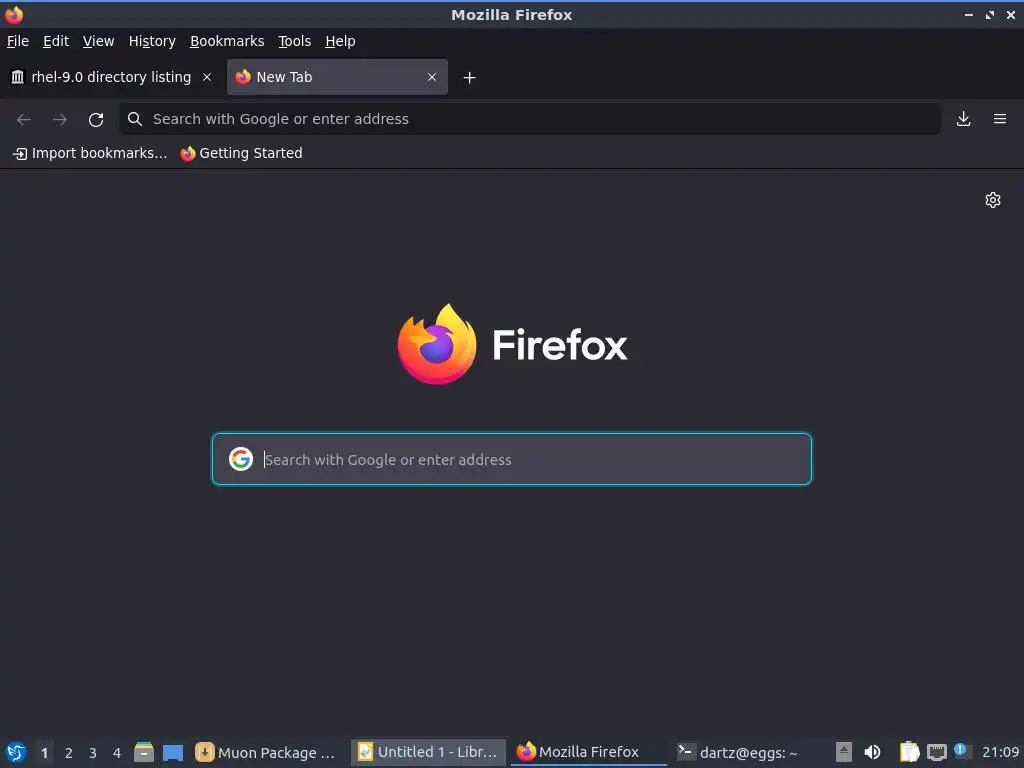1024x768 pixels.
Task: Go back using the back arrow
Action: 24,120
